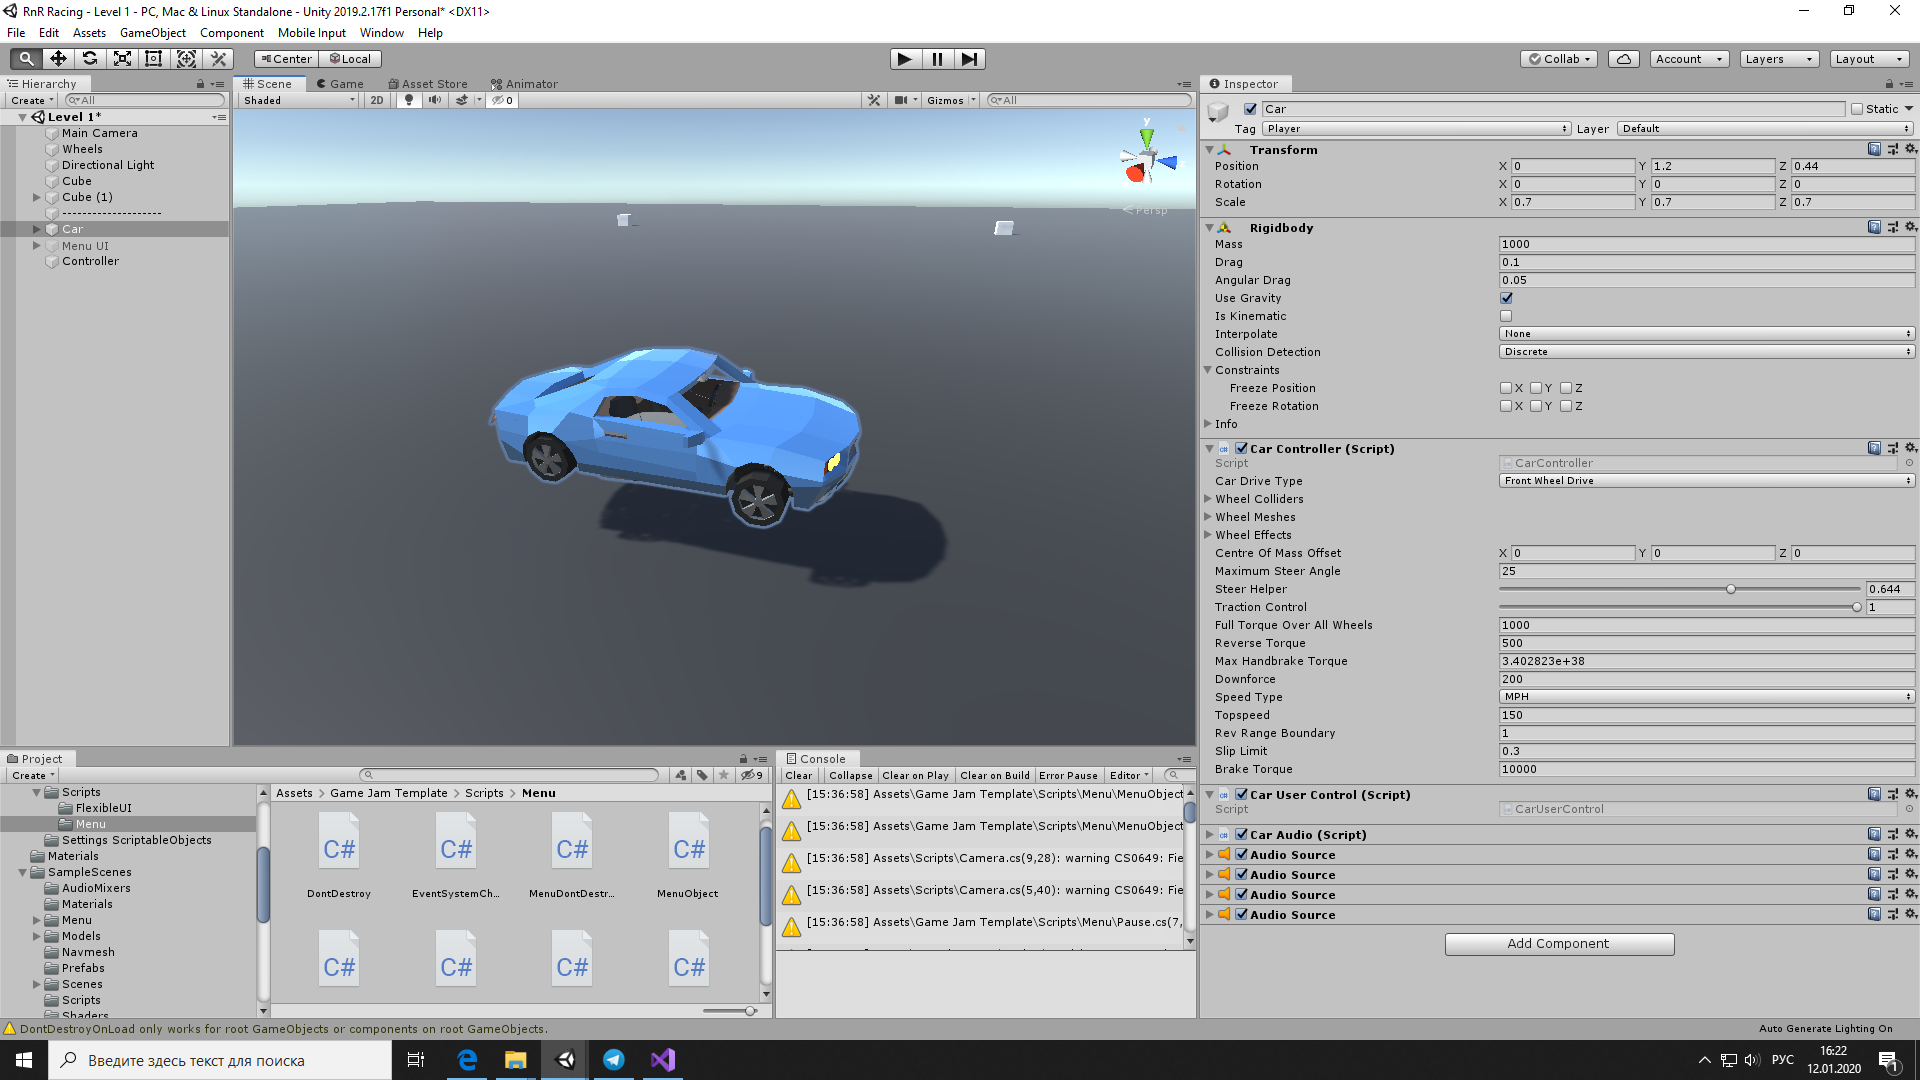Switch to Asset Store tab
Screen dimensions: 1920x1080
[427, 84]
